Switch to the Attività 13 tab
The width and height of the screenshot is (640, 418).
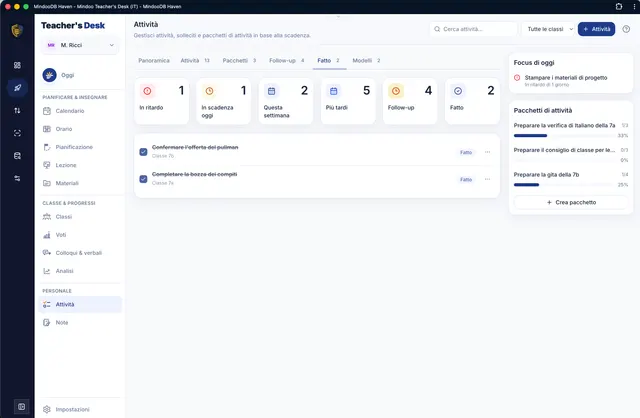pyautogui.click(x=195, y=60)
